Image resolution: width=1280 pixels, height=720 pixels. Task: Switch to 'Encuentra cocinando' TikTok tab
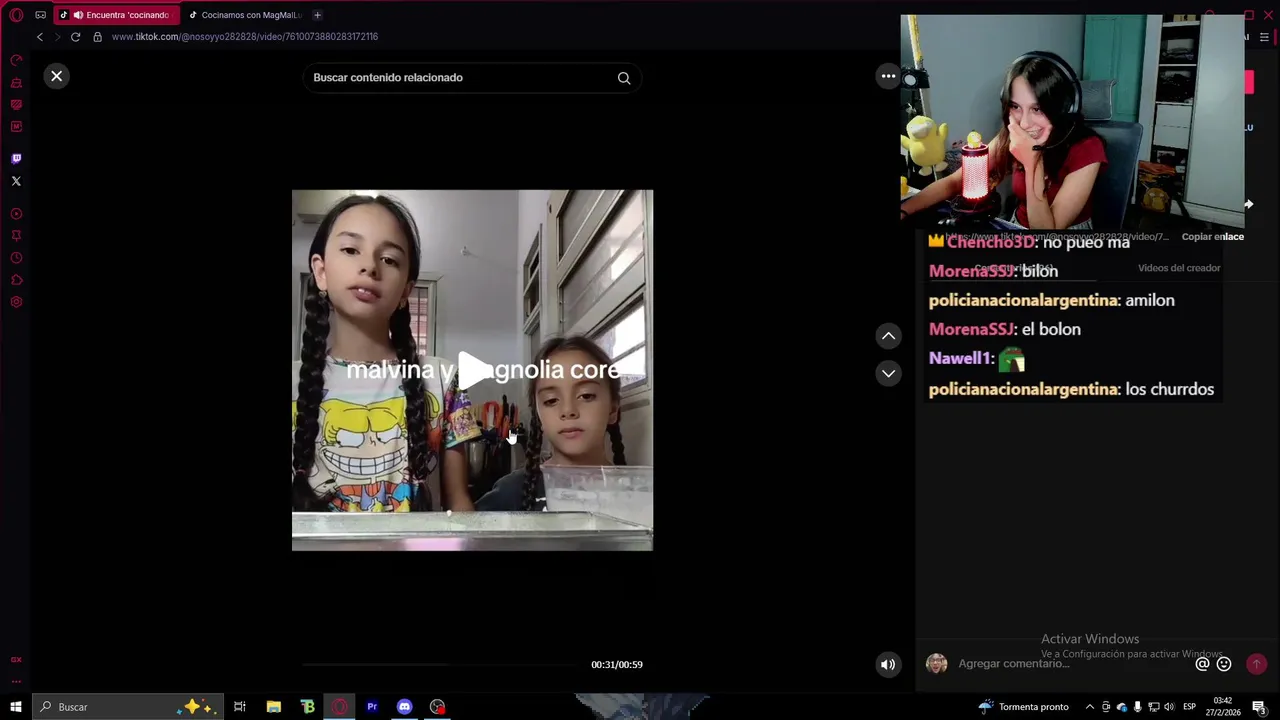[118, 15]
